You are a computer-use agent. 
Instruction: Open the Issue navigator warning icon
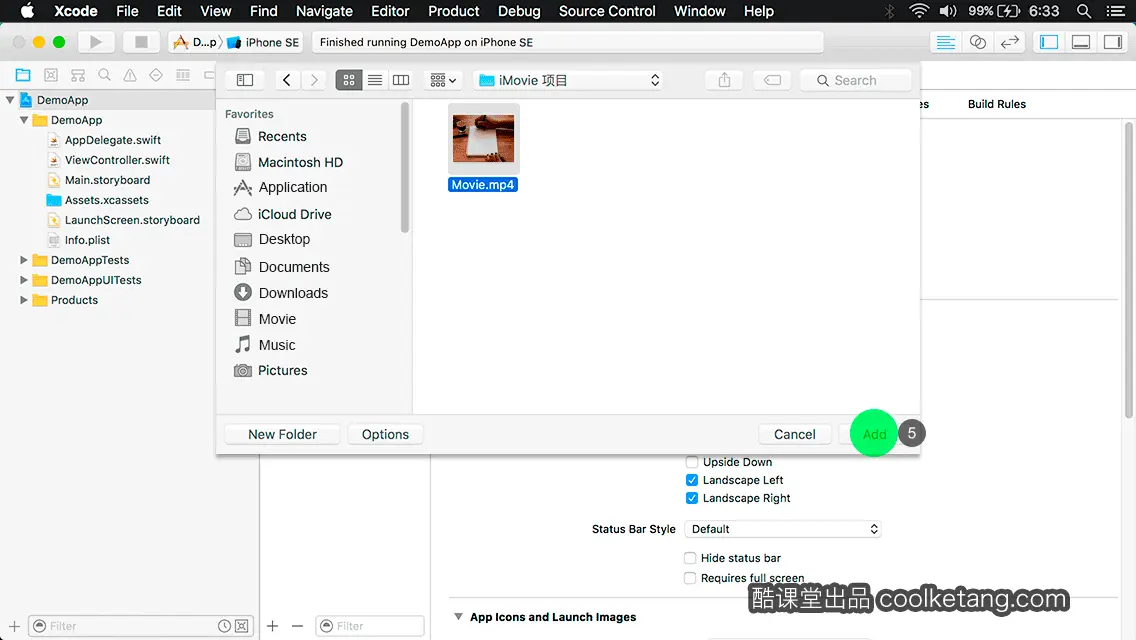point(130,75)
